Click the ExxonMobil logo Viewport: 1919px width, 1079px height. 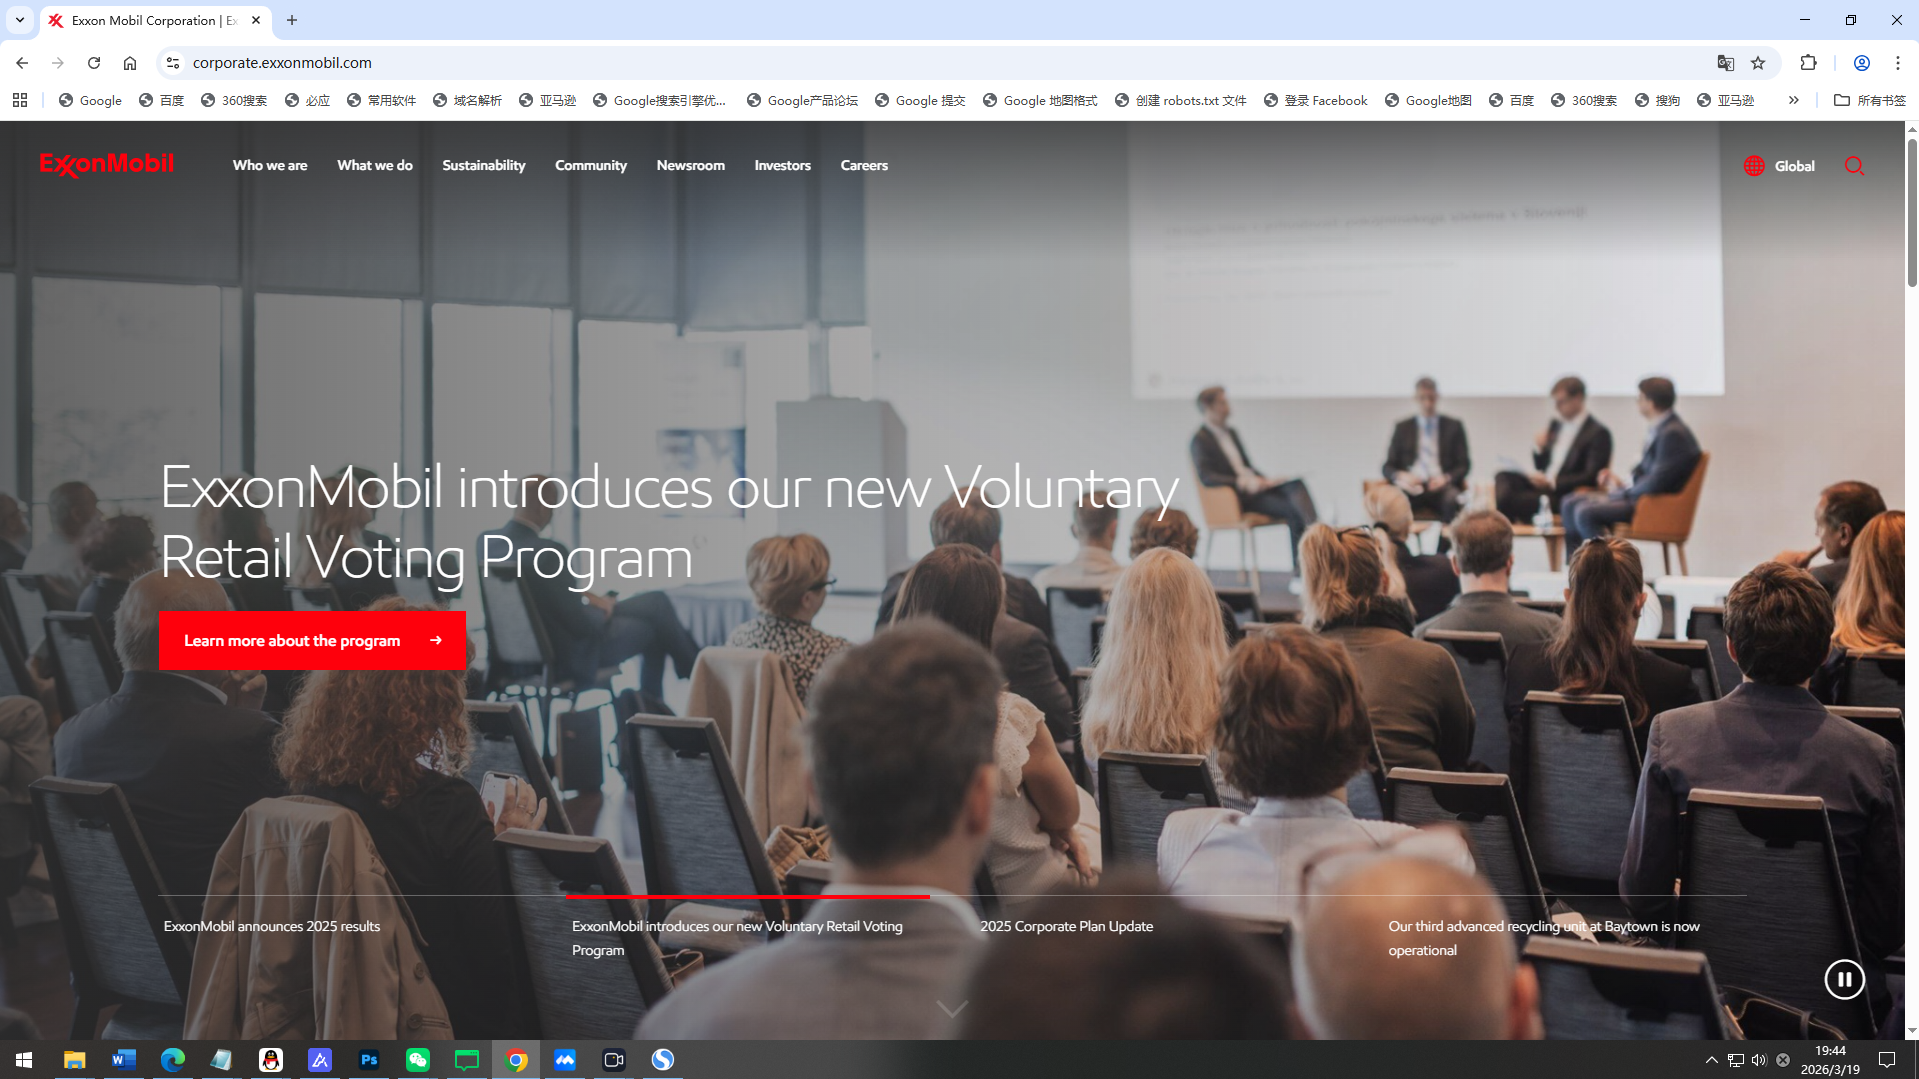point(107,165)
